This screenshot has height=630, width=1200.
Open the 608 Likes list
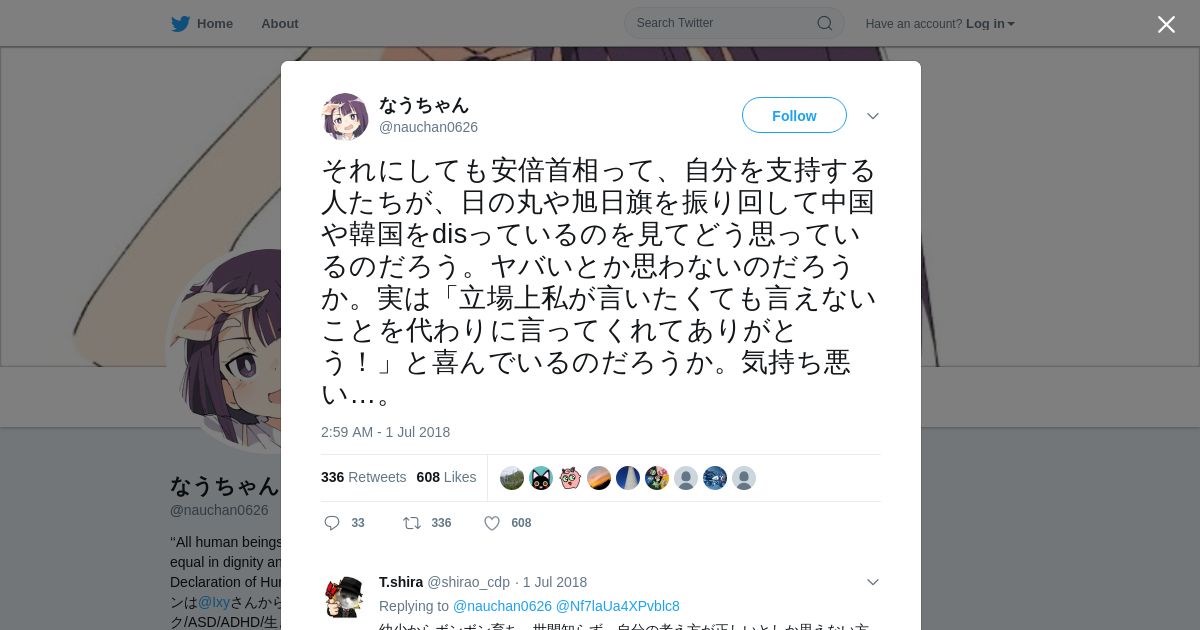[446, 477]
